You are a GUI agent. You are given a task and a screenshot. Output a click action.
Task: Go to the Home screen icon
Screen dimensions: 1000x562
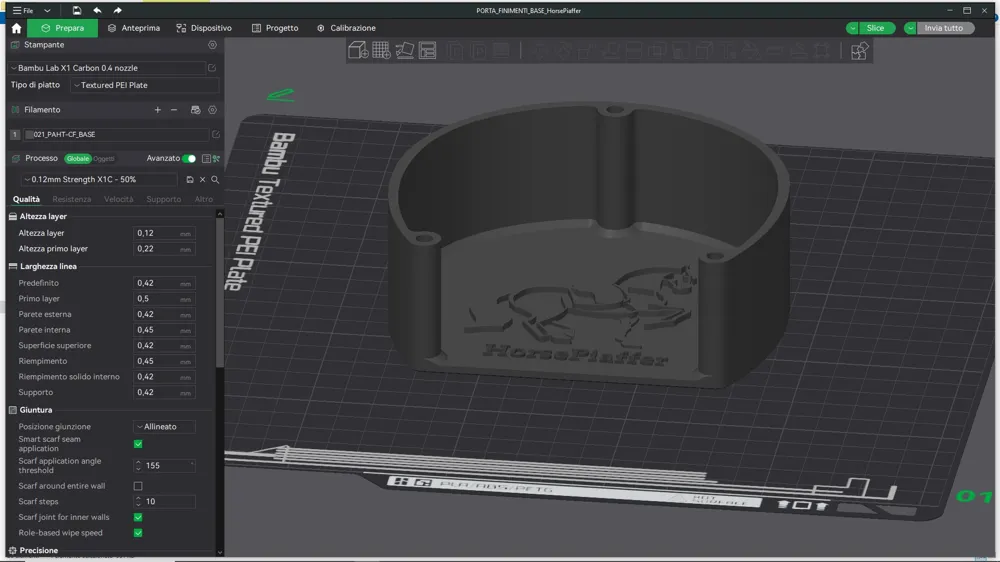17,28
